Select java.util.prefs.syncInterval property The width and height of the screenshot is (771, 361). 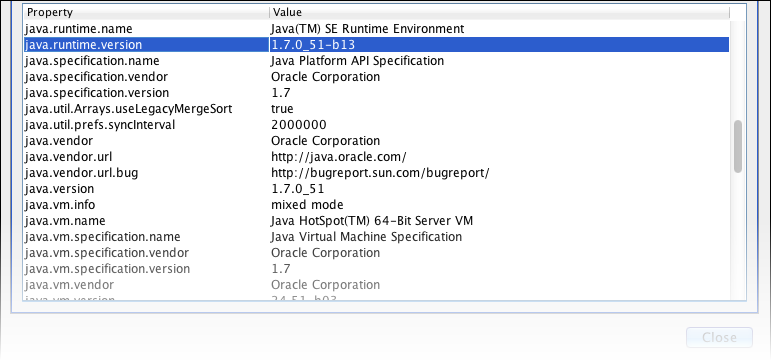click(x=376, y=125)
